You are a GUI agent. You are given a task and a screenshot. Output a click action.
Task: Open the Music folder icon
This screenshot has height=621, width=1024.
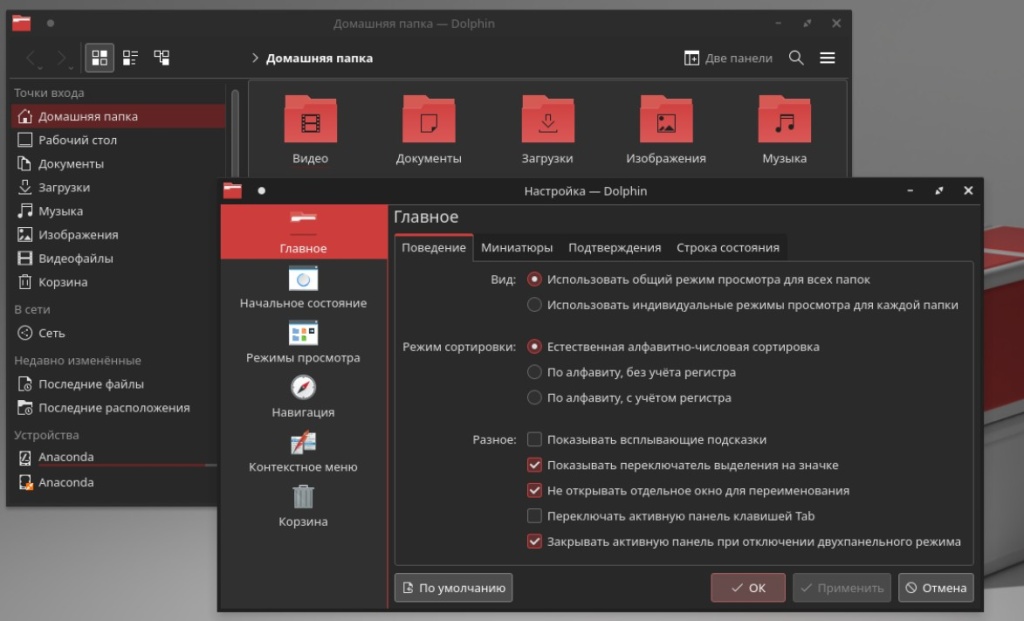click(784, 122)
